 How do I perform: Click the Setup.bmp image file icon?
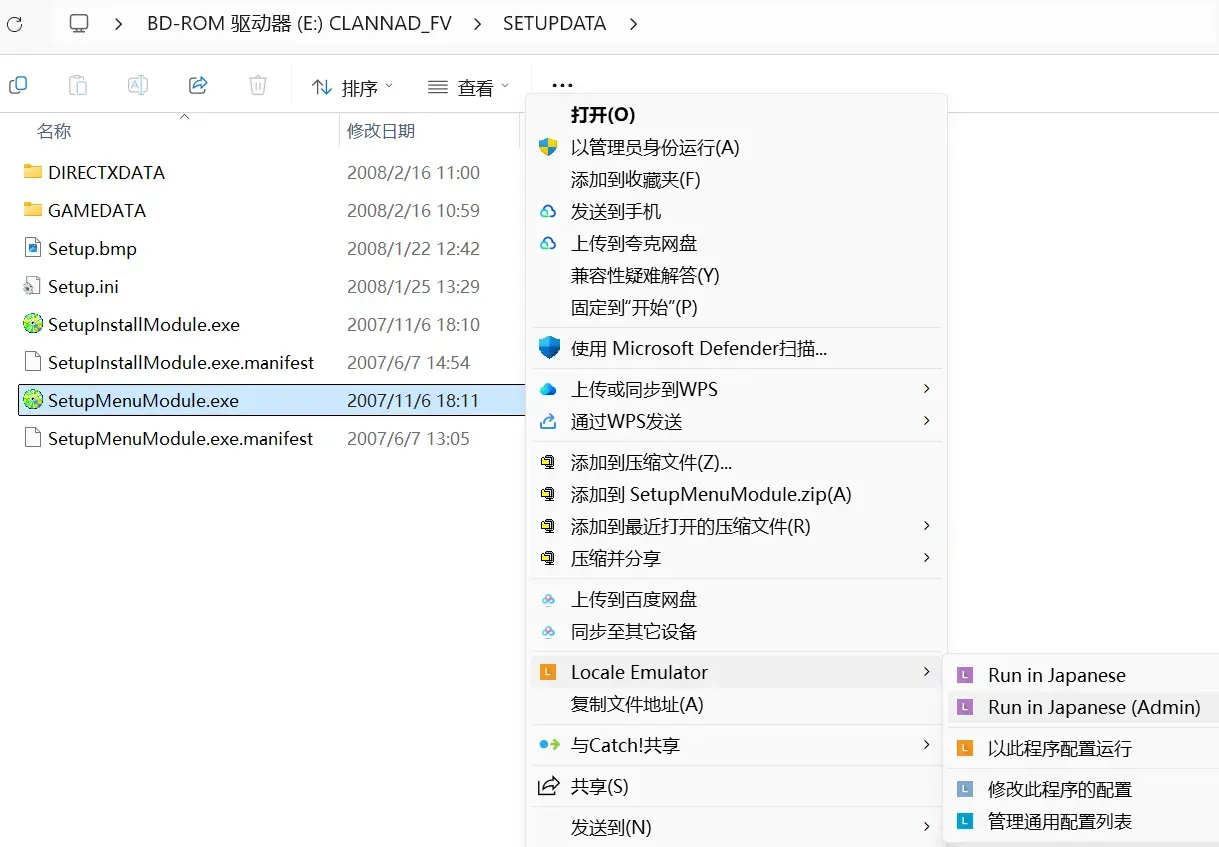point(33,248)
